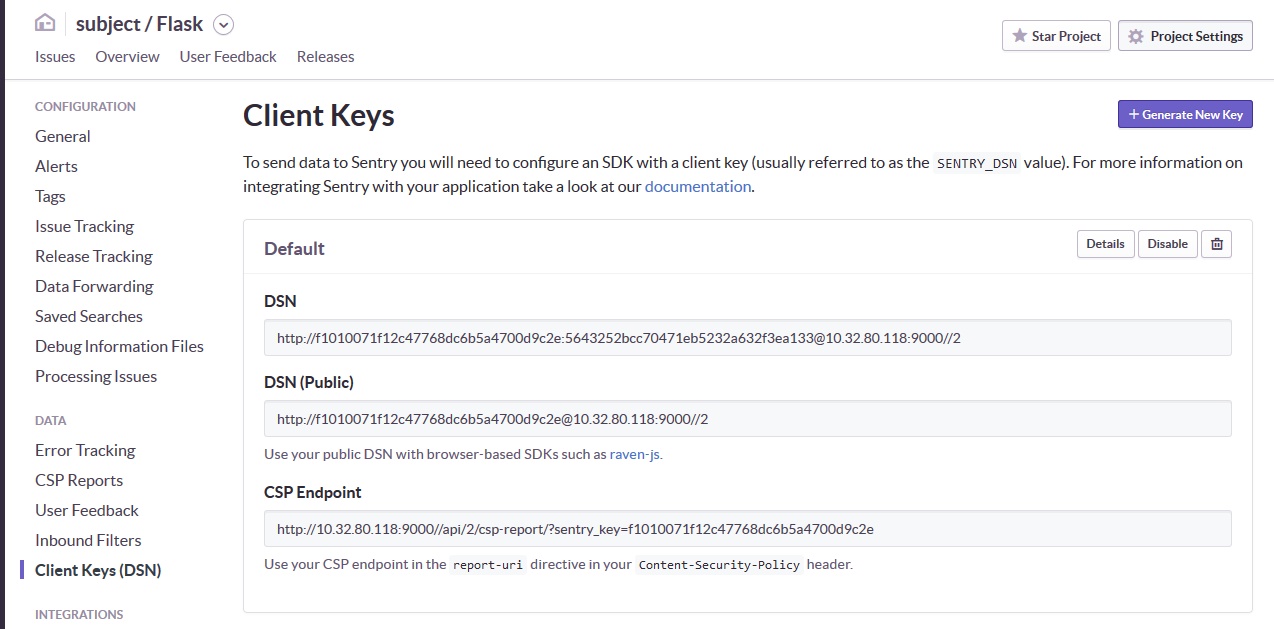Image resolution: width=1274 pixels, height=629 pixels.
Task: Click the Sentry home logo icon
Action: 45,23
